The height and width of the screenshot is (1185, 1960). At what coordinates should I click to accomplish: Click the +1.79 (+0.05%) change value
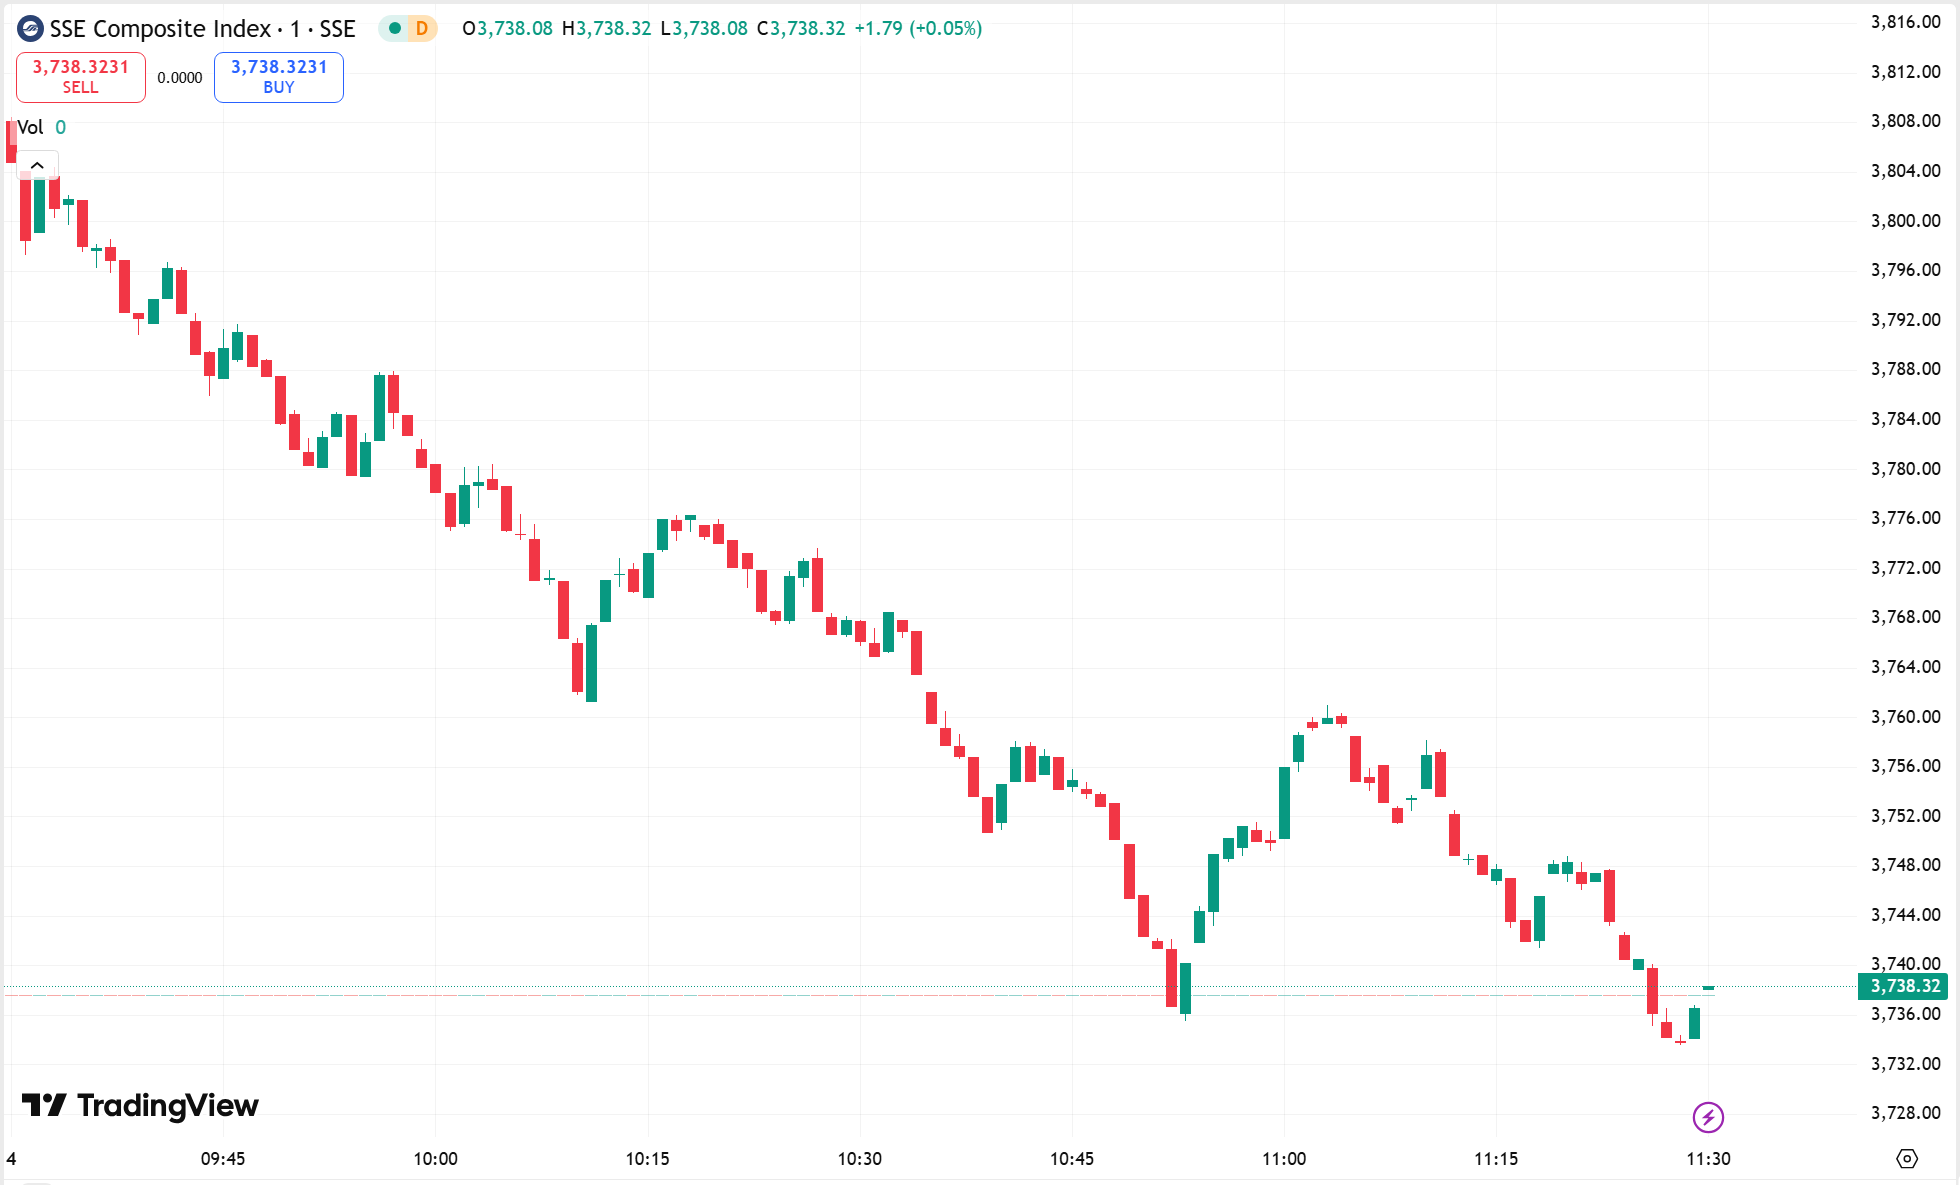[x=918, y=29]
